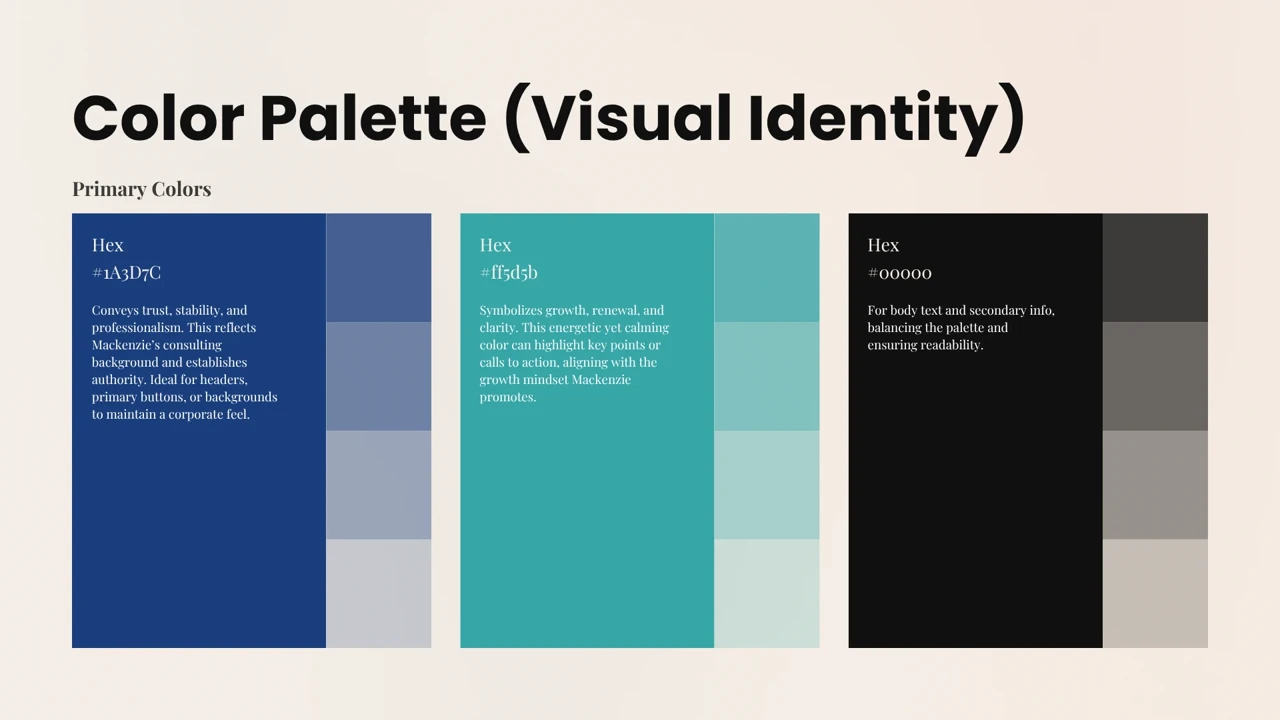Click the main blue #1A3D7C color block
The image size is (1280, 720).
[x=199, y=430]
